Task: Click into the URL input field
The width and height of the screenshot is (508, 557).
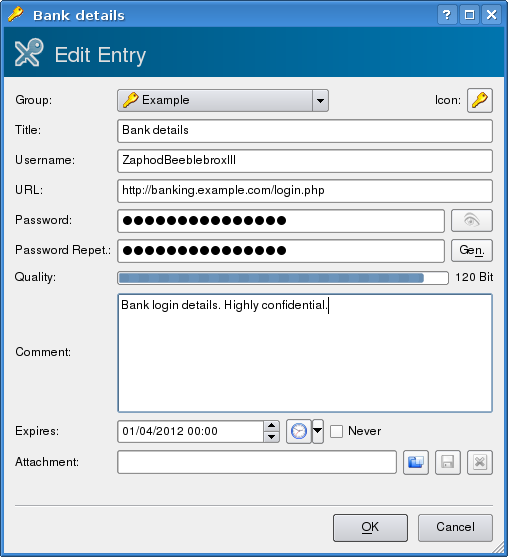Action: click(x=305, y=191)
